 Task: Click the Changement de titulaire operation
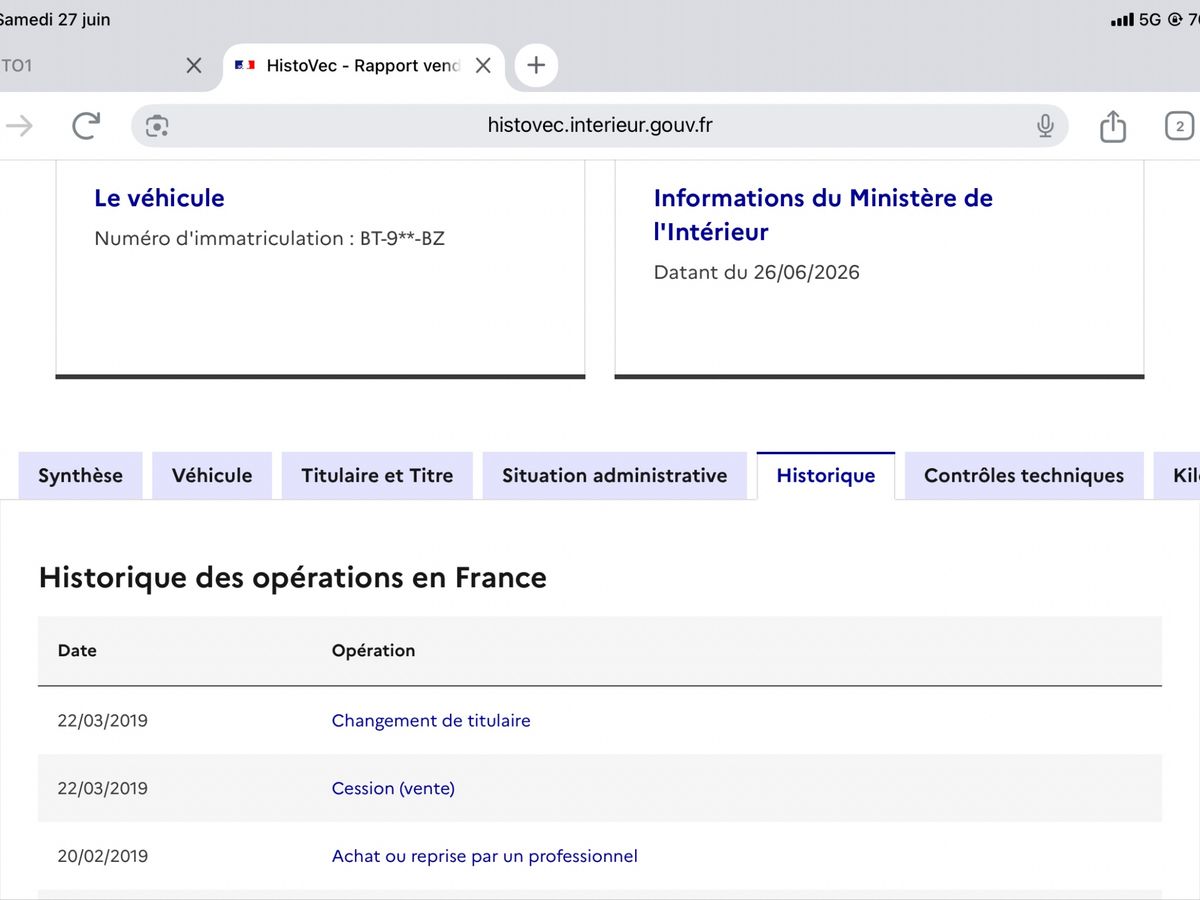click(x=431, y=720)
